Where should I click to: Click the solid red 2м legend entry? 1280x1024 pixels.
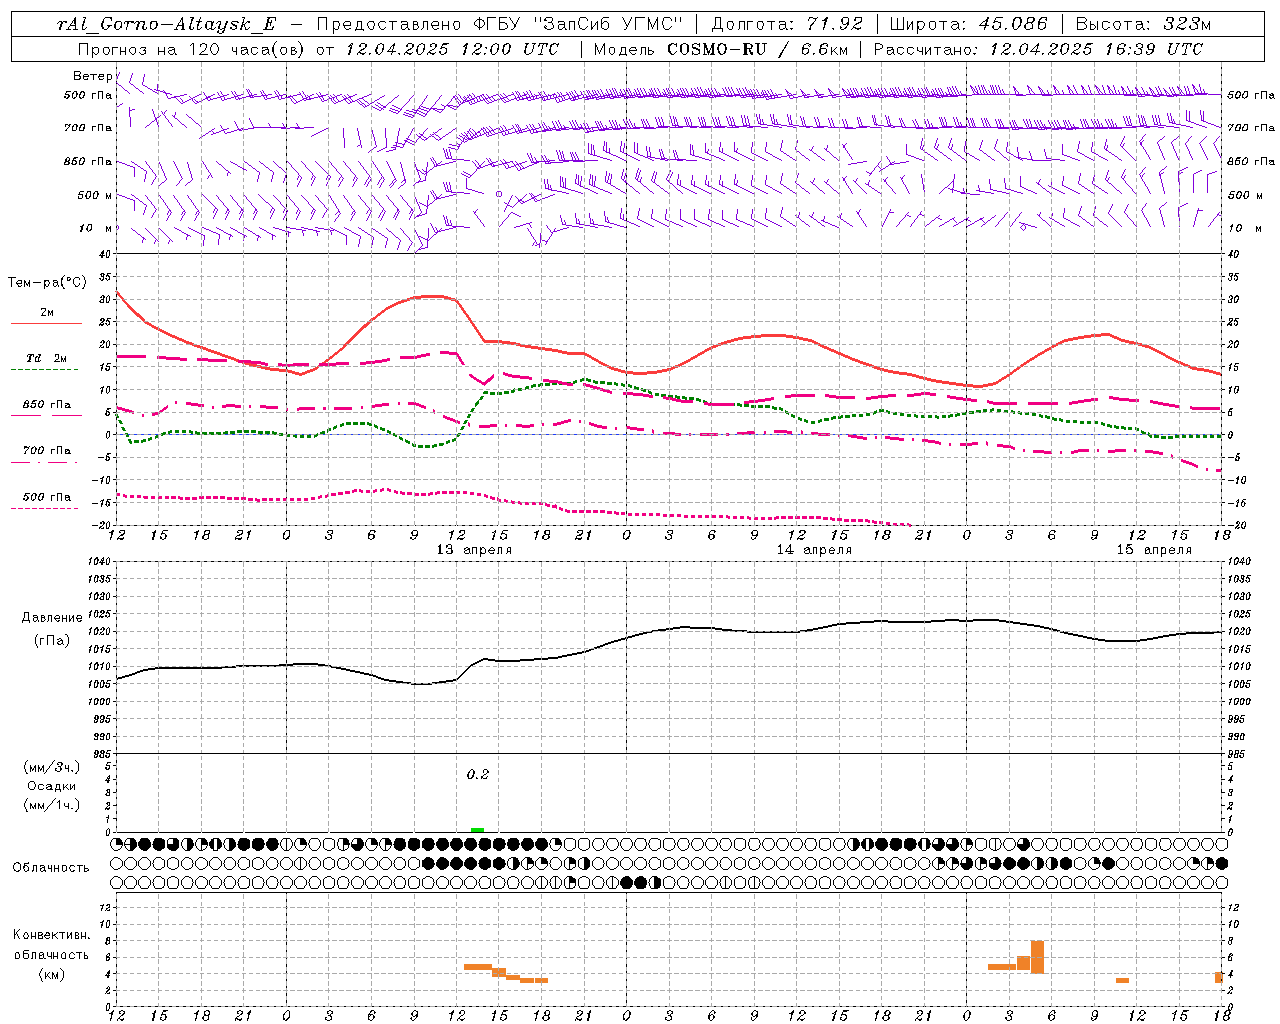point(46,316)
